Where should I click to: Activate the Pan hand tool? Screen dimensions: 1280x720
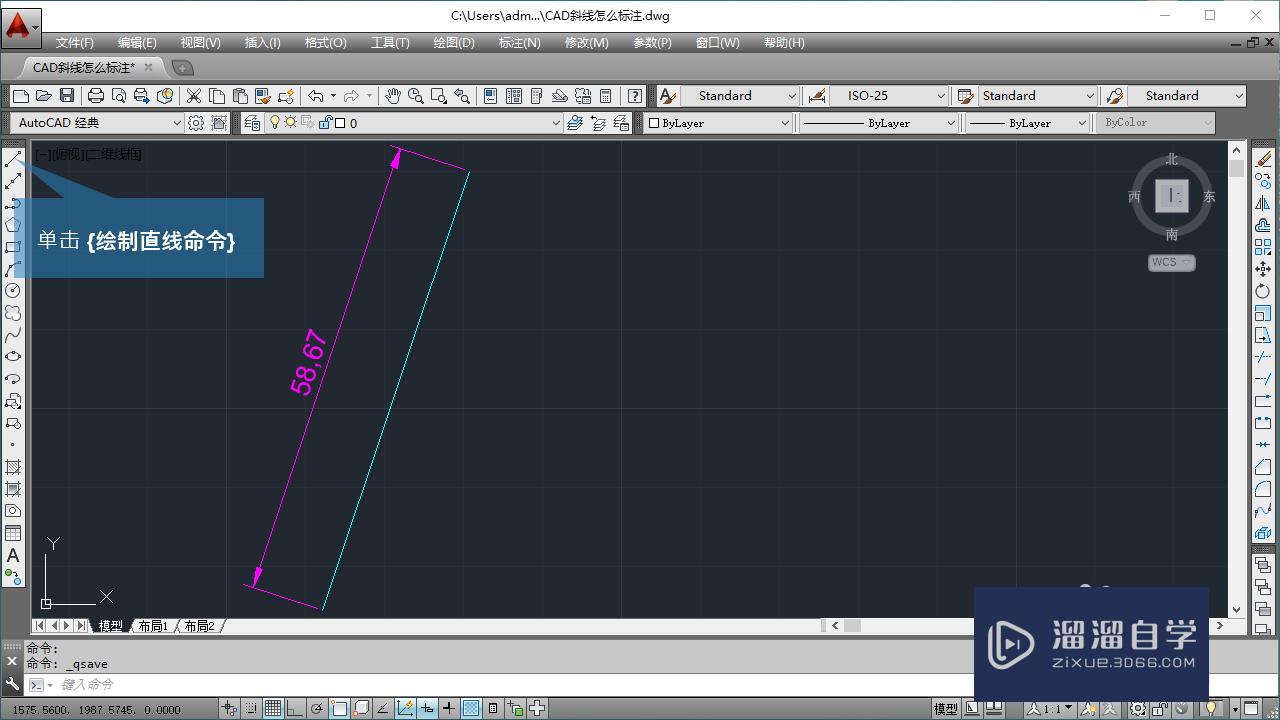[x=393, y=96]
